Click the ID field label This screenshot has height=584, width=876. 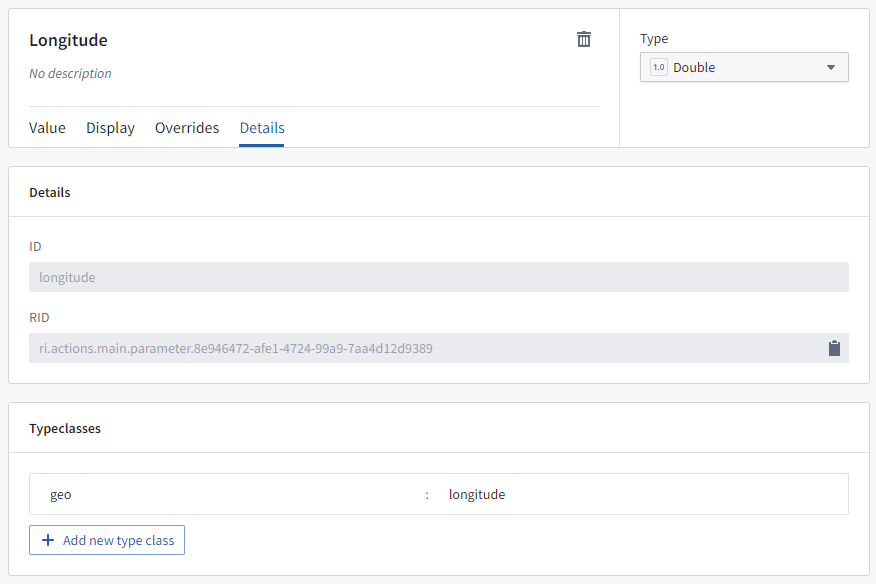pos(35,246)
